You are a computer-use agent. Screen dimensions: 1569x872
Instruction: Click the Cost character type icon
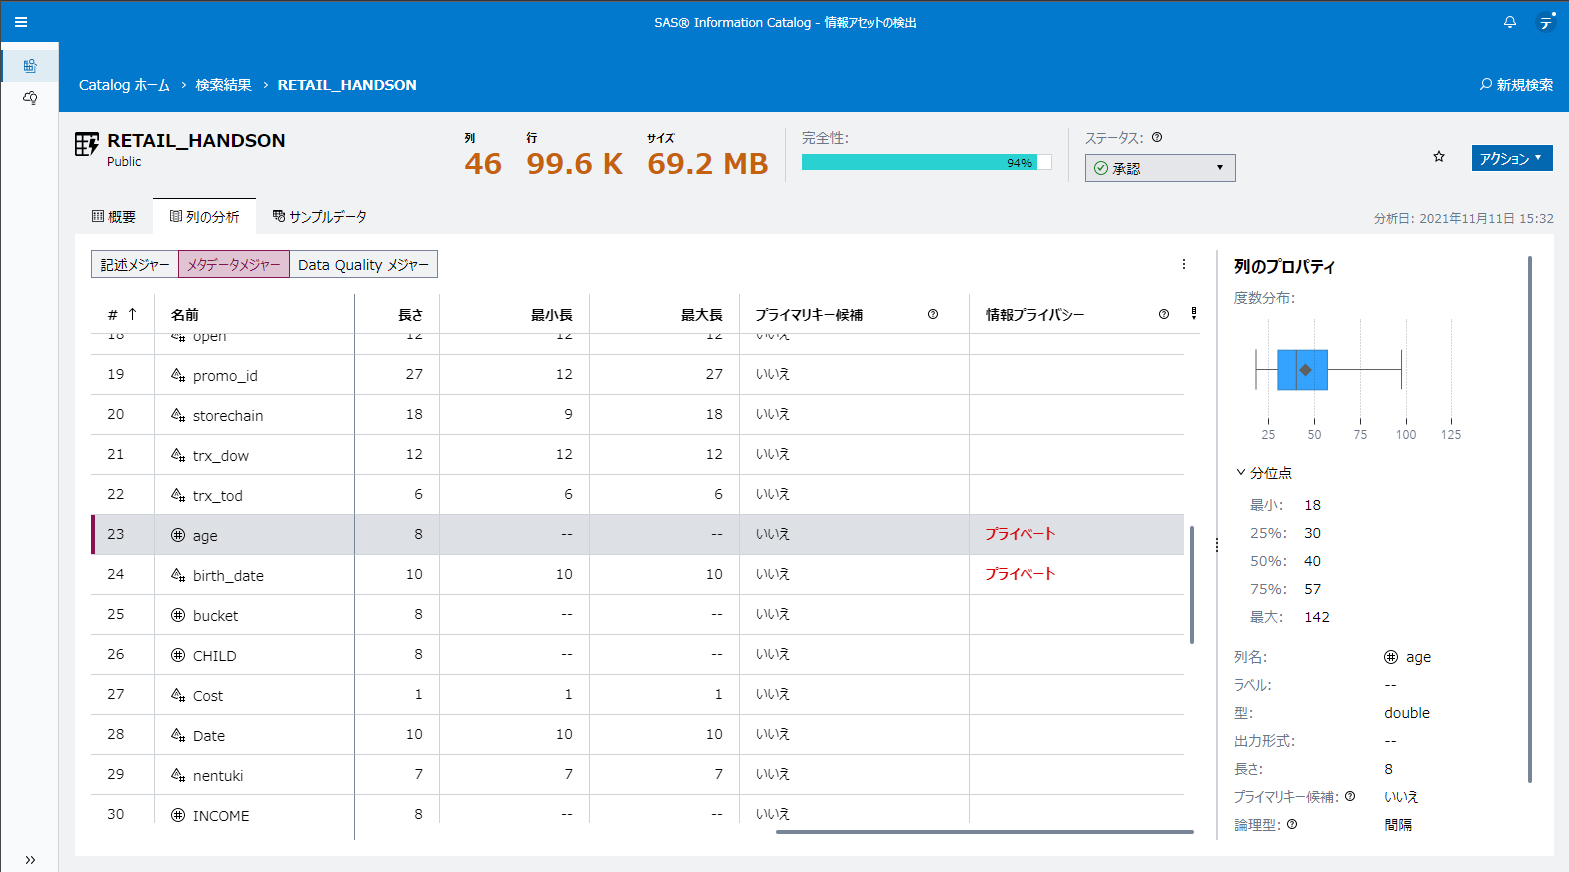(x=178, y=695)
